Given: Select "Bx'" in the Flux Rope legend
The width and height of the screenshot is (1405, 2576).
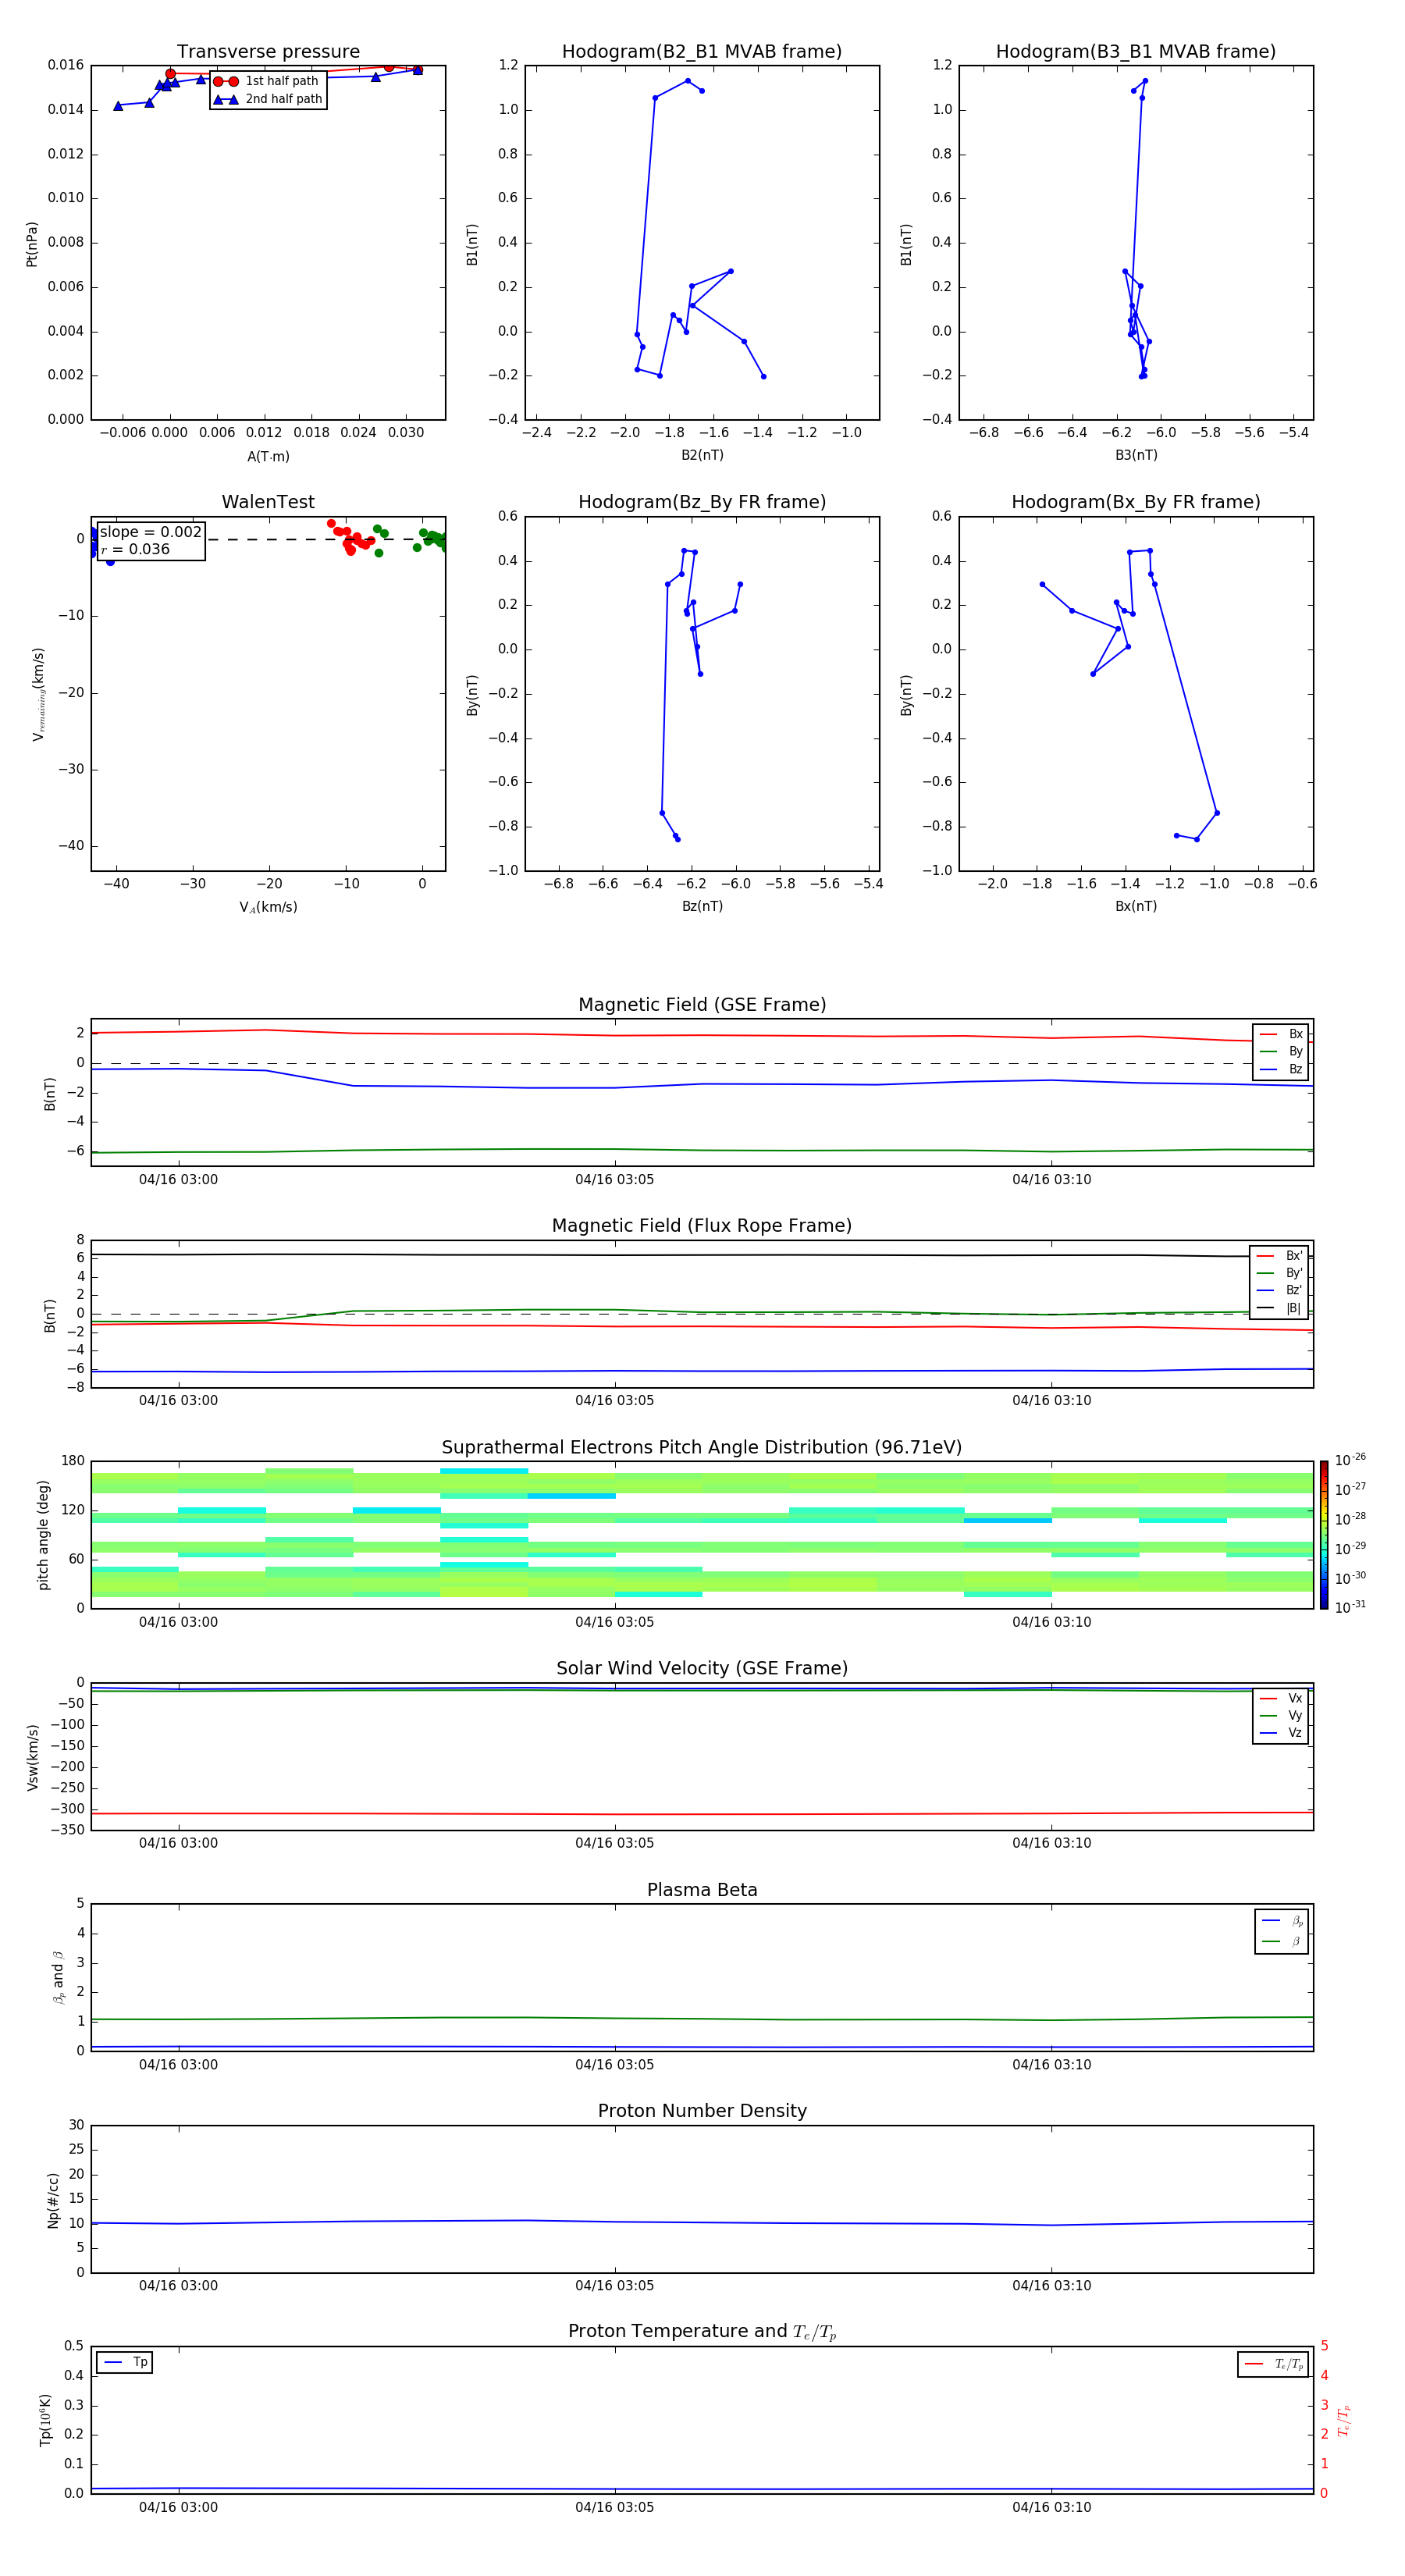Looking at the screenshot, I should (1294, 1256).
